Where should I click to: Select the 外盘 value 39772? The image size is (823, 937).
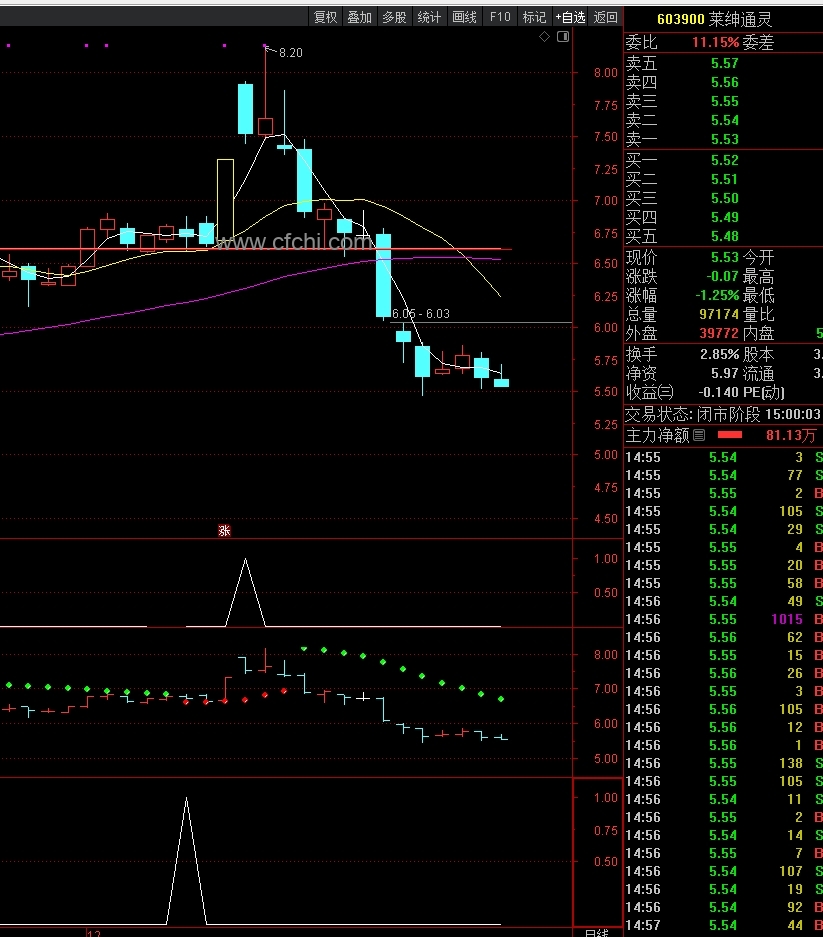pyautogui.click(x=719, y=333)
